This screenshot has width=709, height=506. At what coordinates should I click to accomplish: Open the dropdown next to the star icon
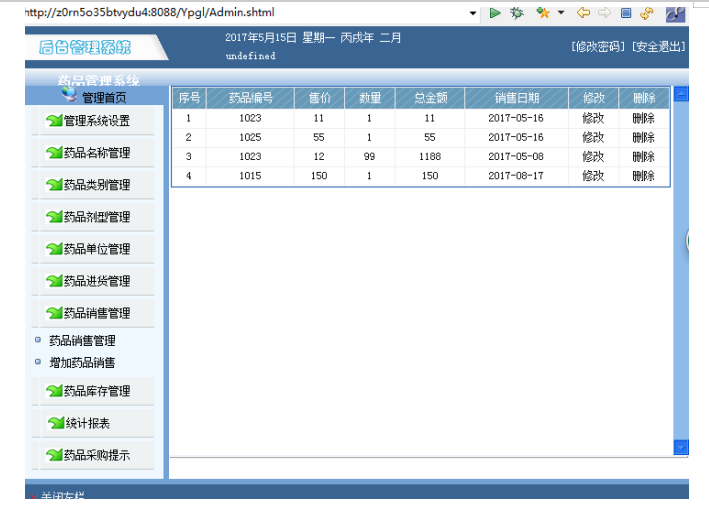point(561,13)
